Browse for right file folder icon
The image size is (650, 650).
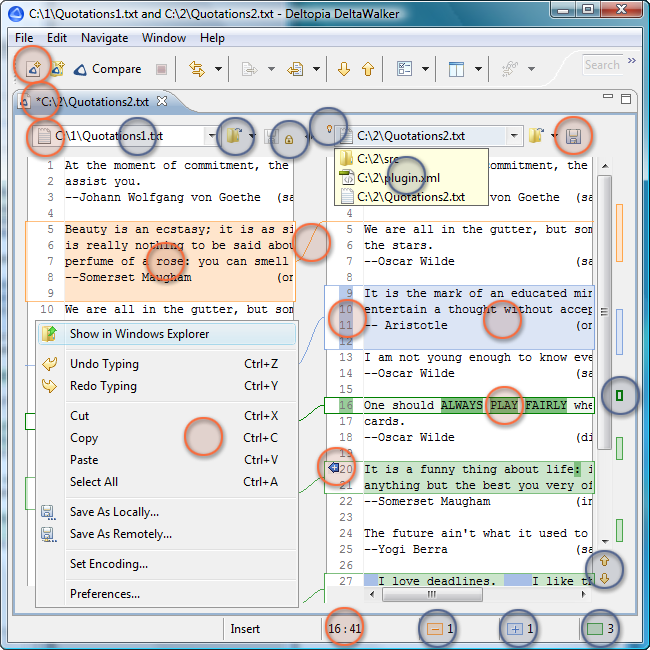click(536, 136)
